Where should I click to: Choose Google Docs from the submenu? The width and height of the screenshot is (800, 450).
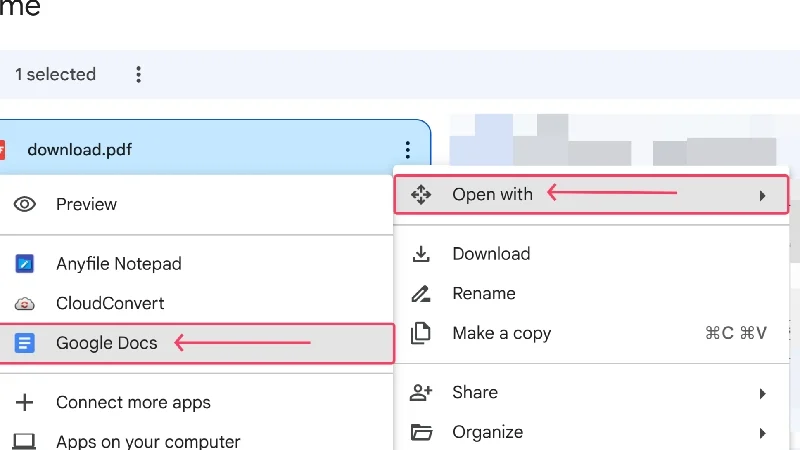[x=106, y=343]
